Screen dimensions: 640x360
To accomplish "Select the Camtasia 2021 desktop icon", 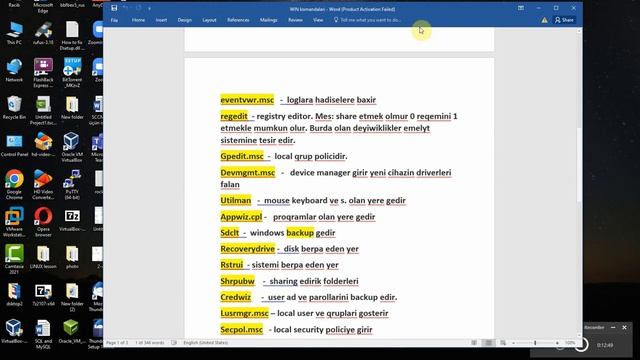I will click(14, 260).
